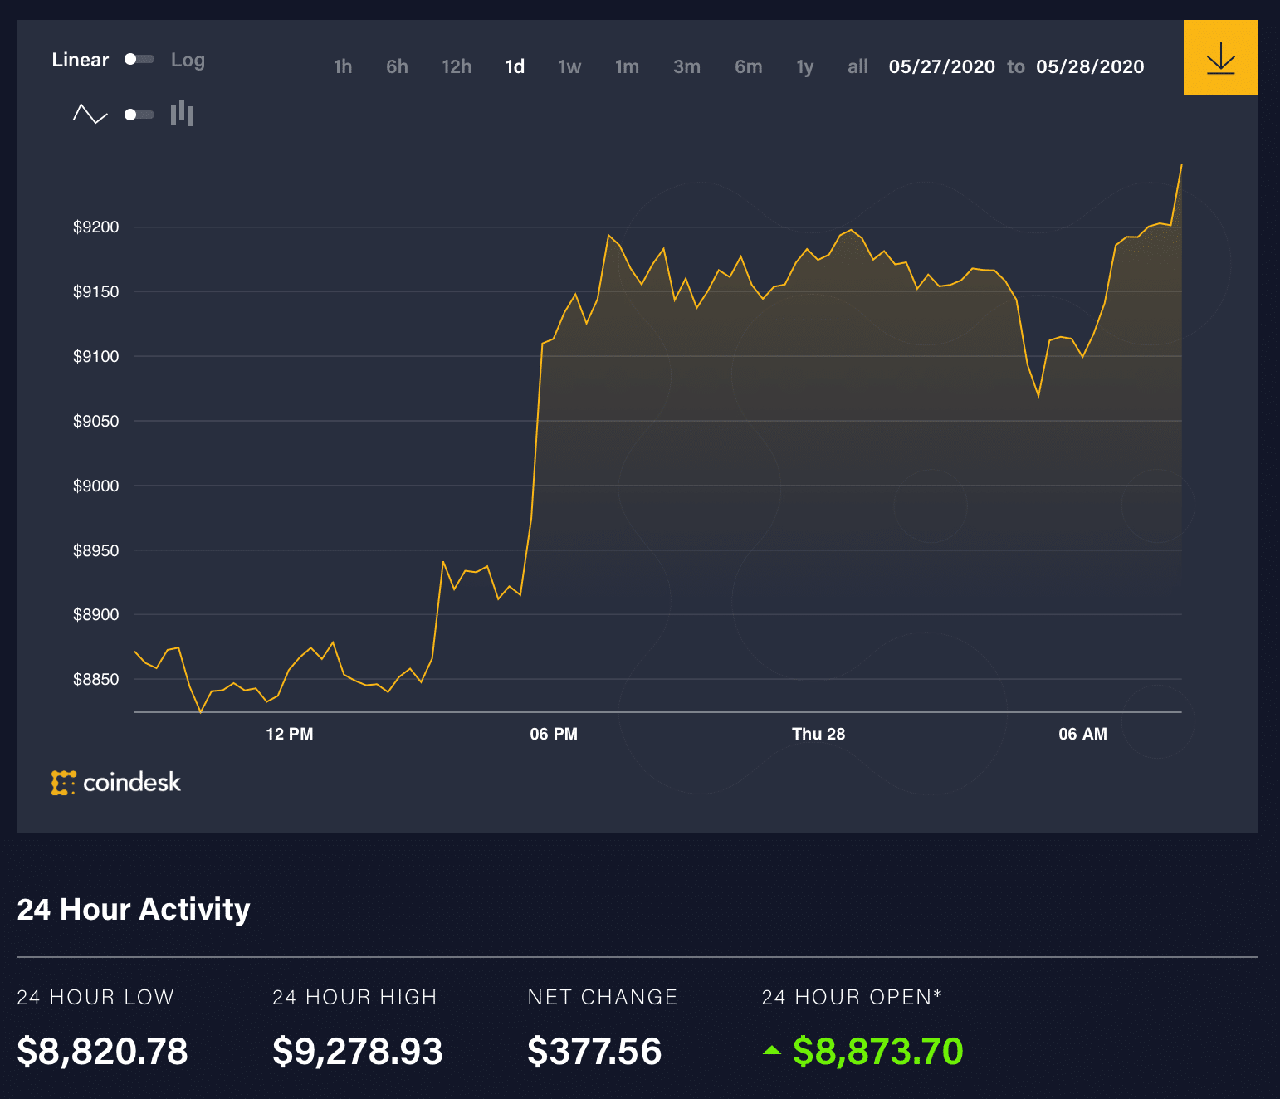The image size is (1280, 1099).
Task: Switch to the 1w time range
Action: (x=569, y=67)
